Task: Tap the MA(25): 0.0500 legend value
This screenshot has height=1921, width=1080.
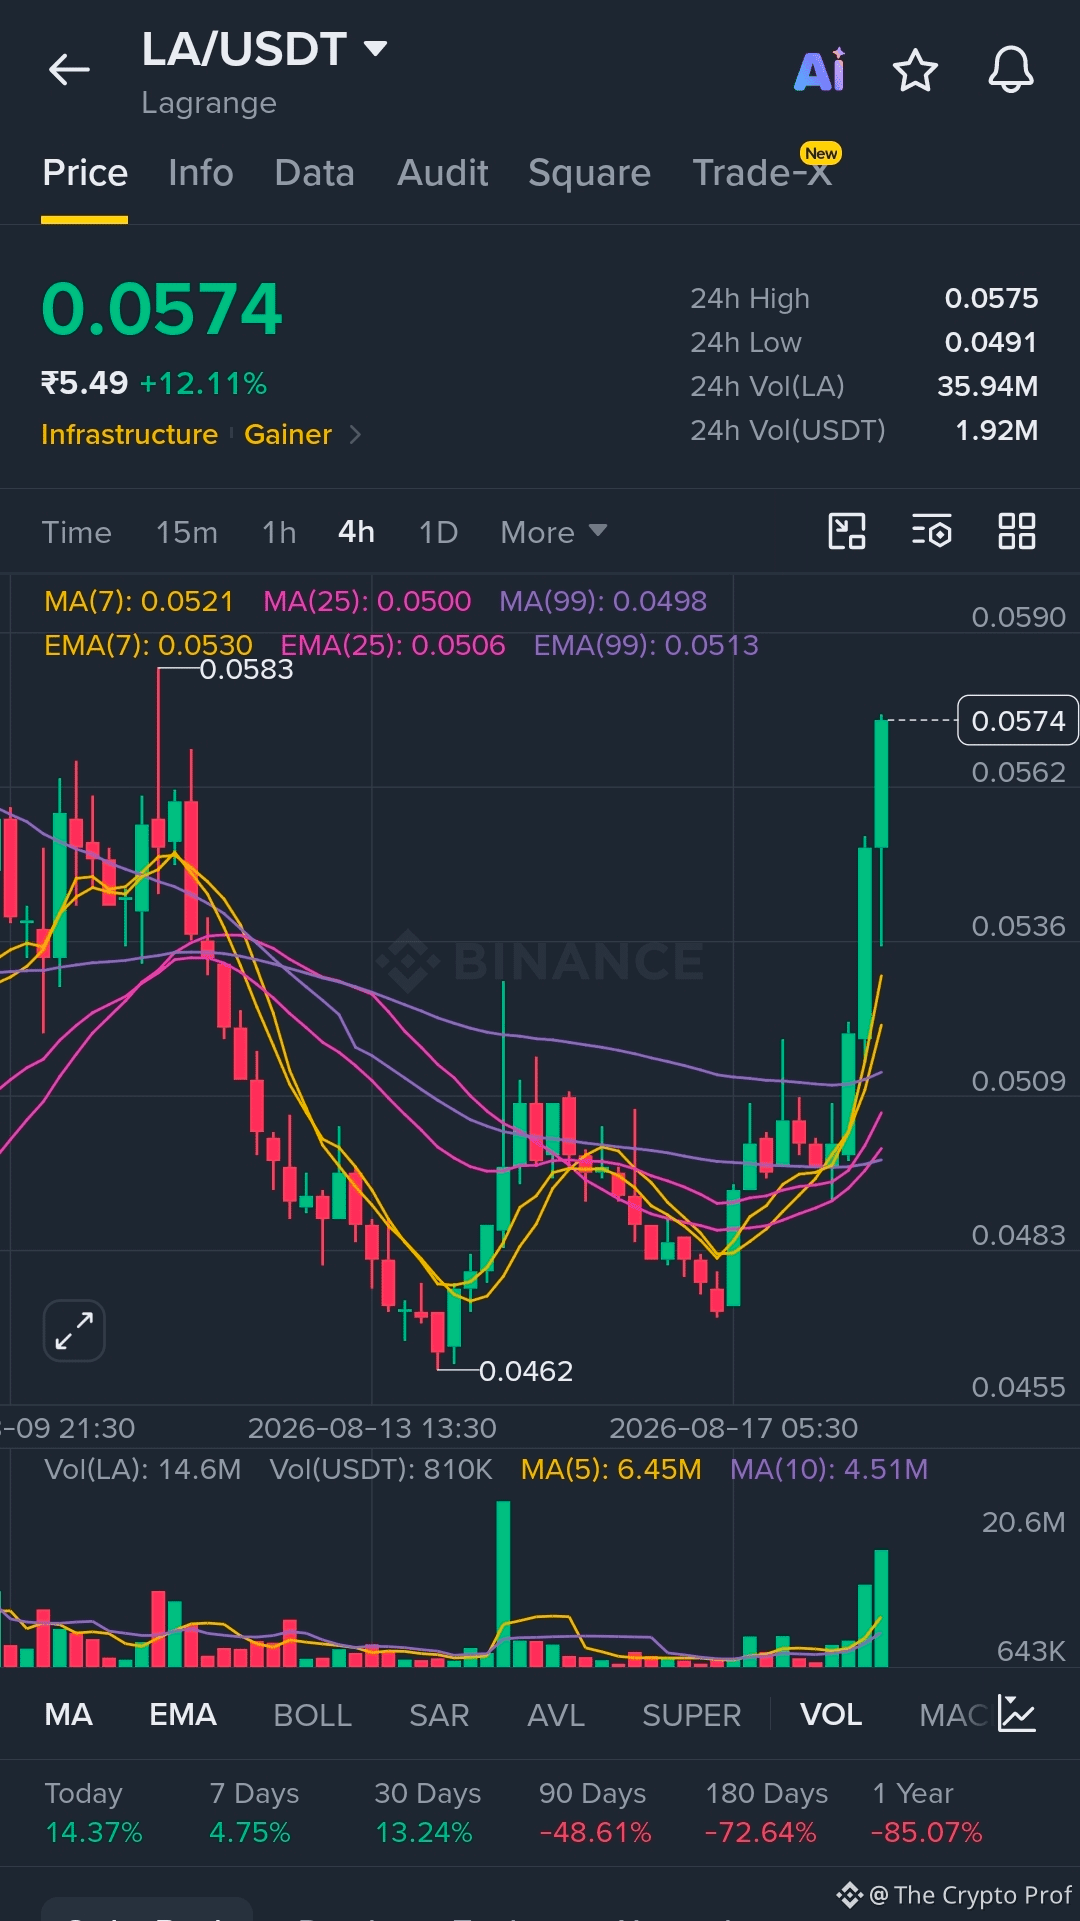Action: [x=367, y=601]
